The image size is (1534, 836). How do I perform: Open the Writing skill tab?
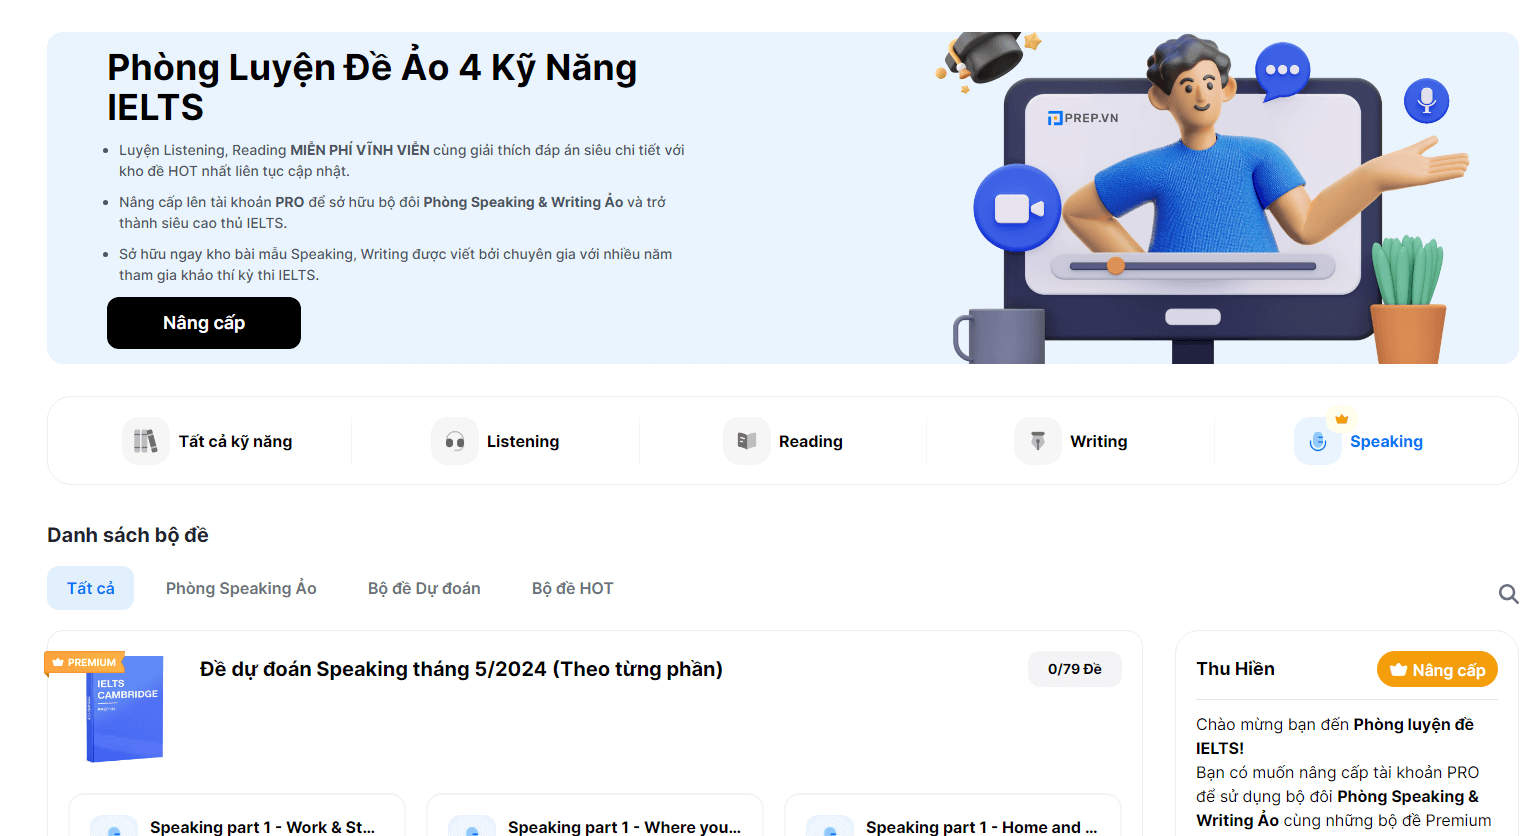(1071, 441)
